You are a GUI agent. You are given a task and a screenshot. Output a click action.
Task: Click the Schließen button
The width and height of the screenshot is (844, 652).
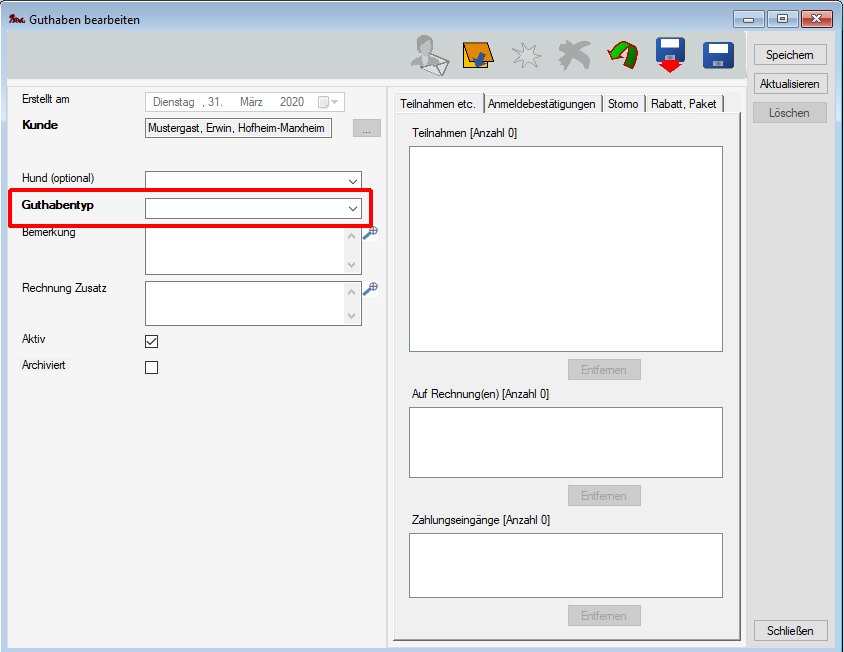(x=789, y=631)
